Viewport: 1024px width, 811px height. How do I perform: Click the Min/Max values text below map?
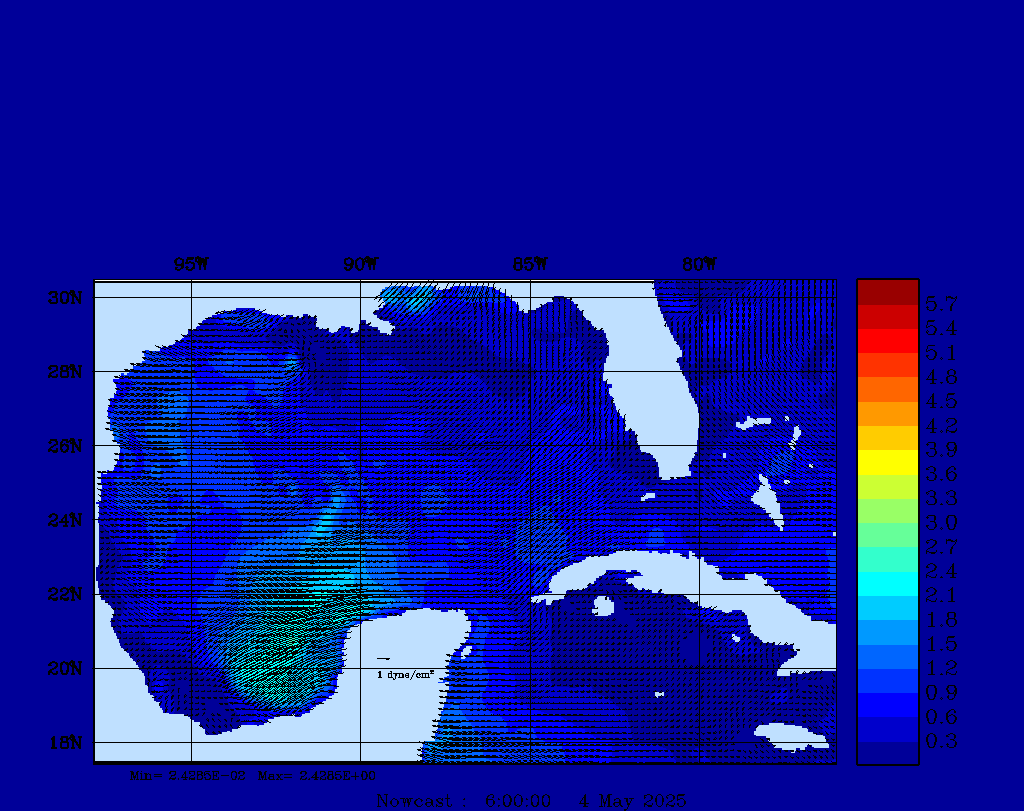[x=253, y=775]
